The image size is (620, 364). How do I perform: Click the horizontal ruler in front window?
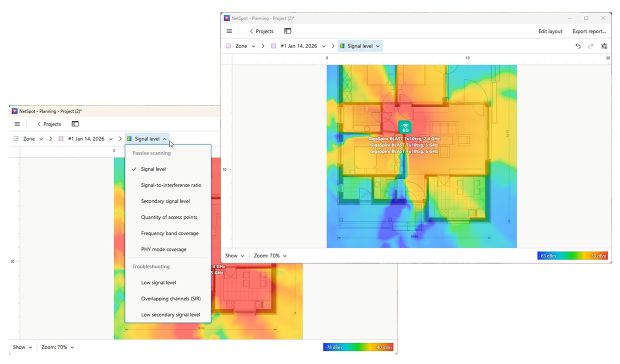tap(422, 59)
